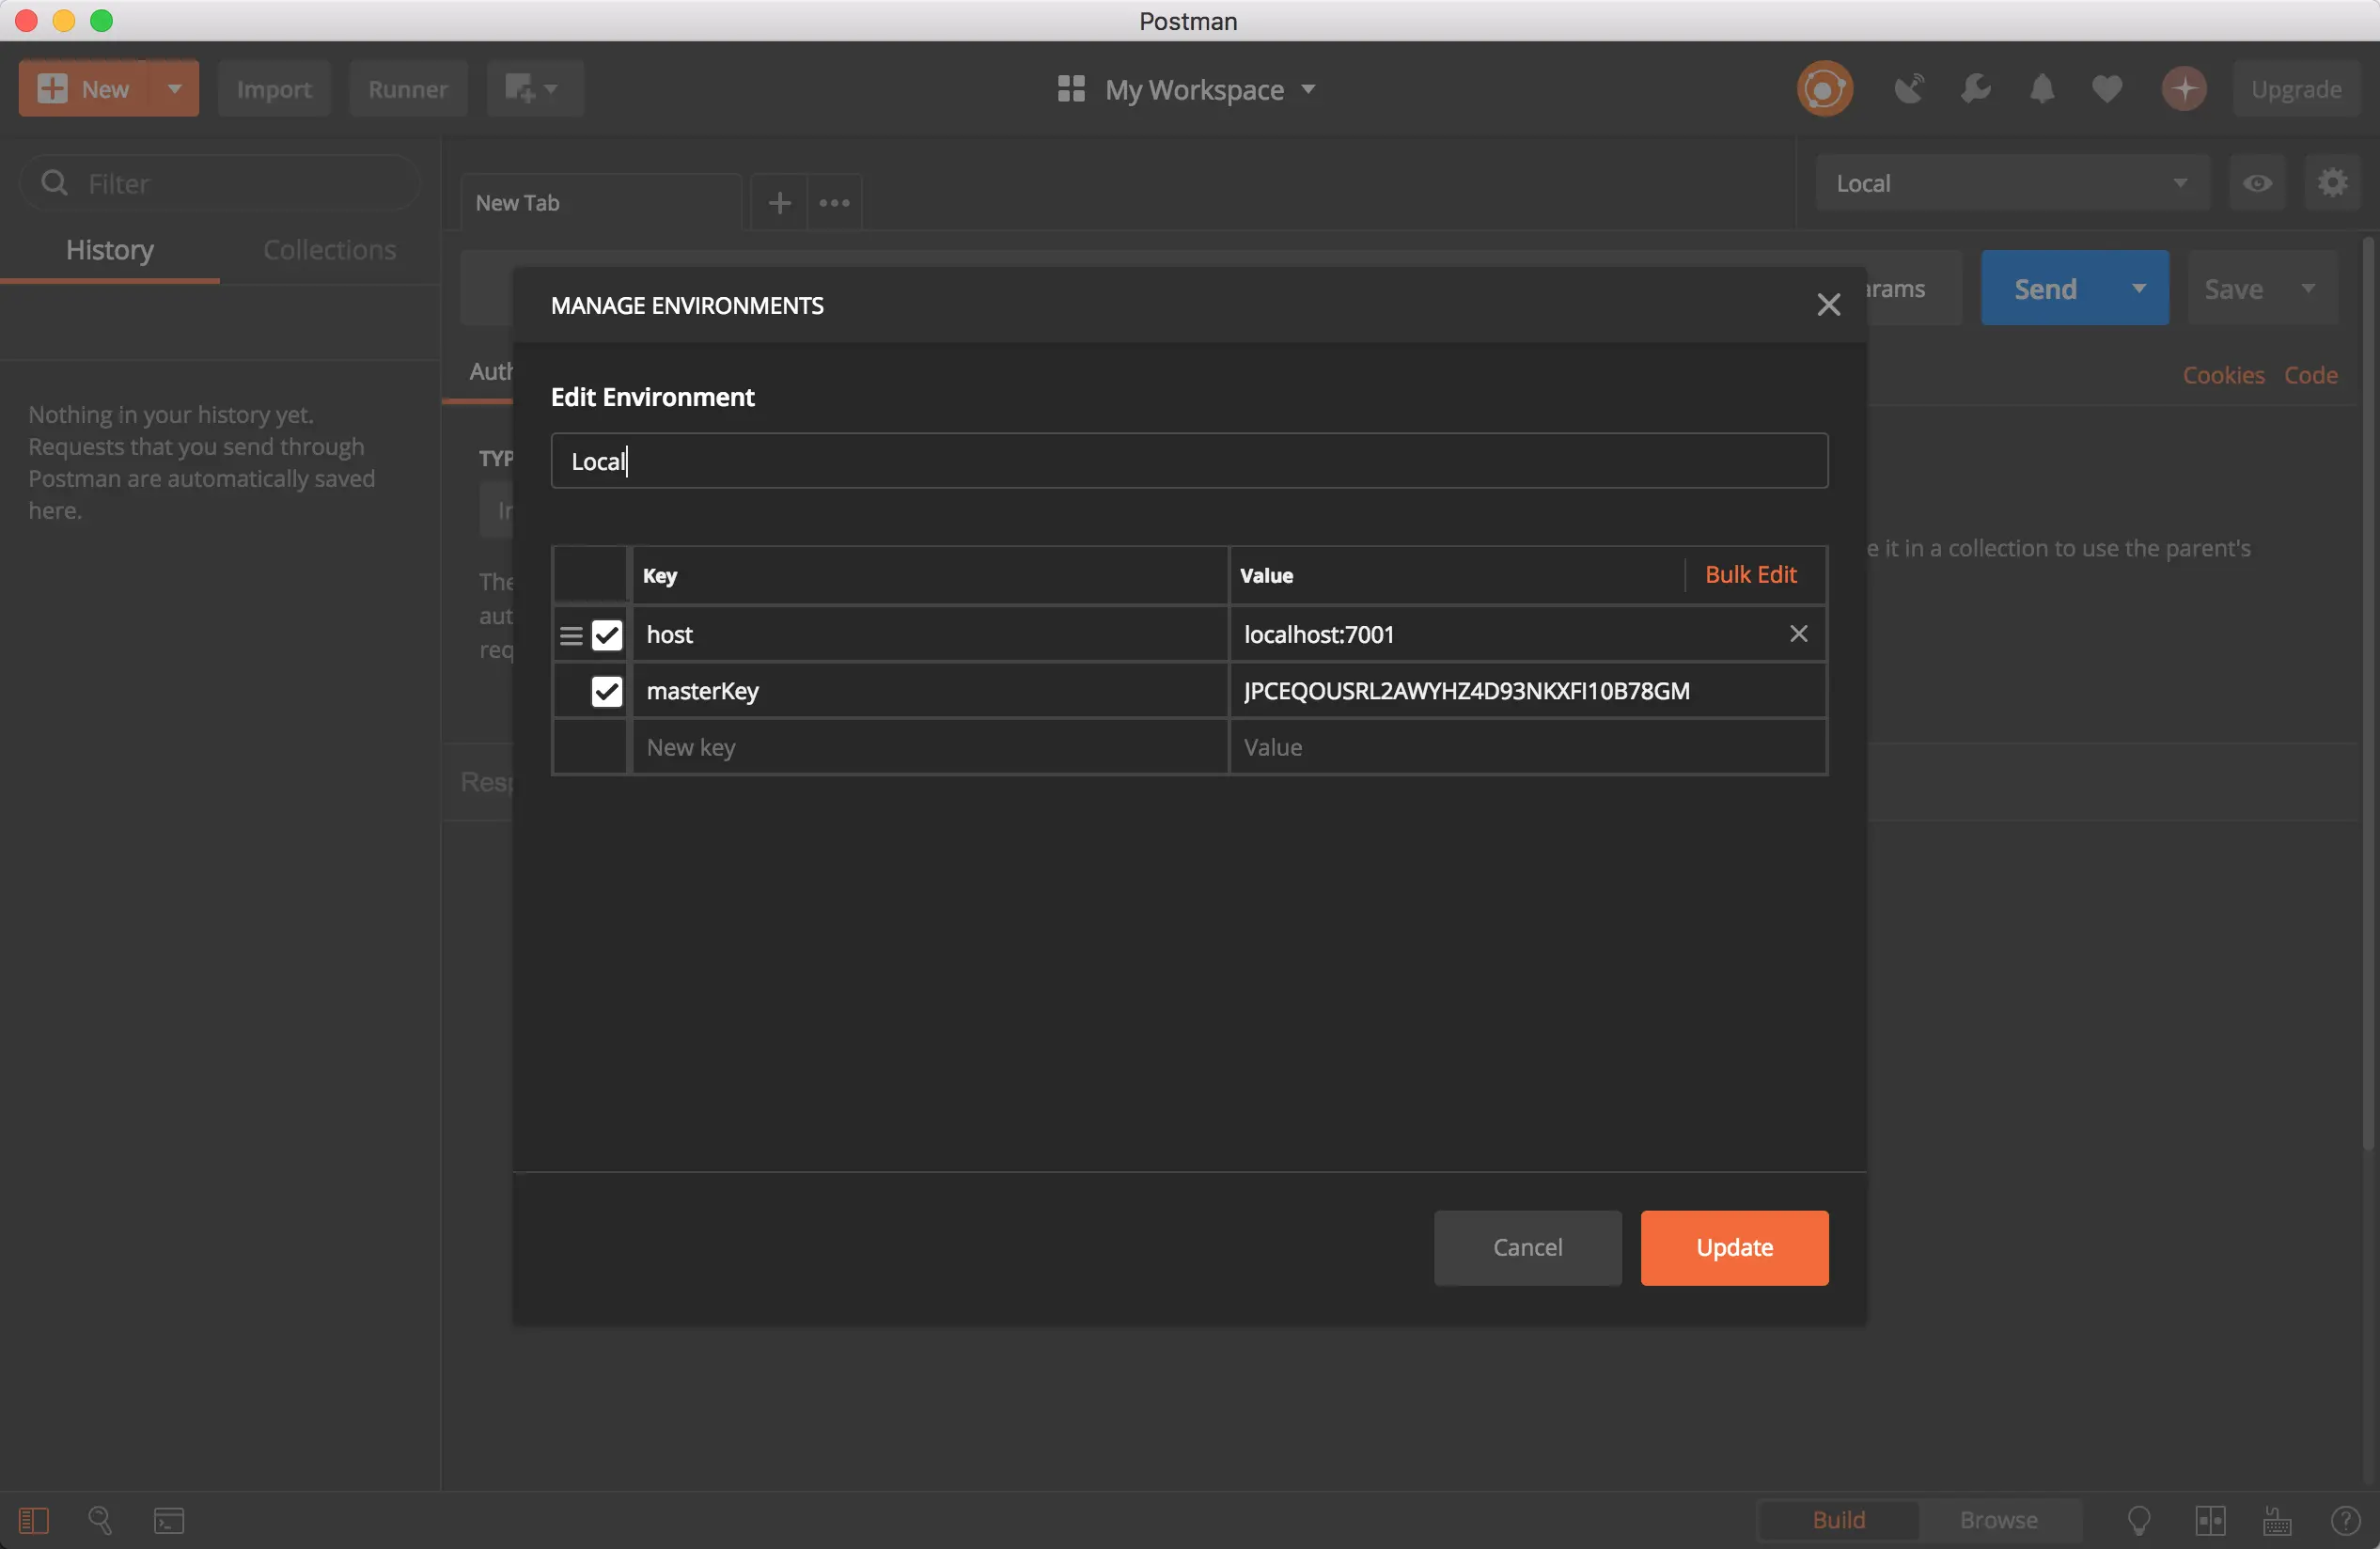Click the orange Update button
2380x1549 pixels.
(1734, 1247)
